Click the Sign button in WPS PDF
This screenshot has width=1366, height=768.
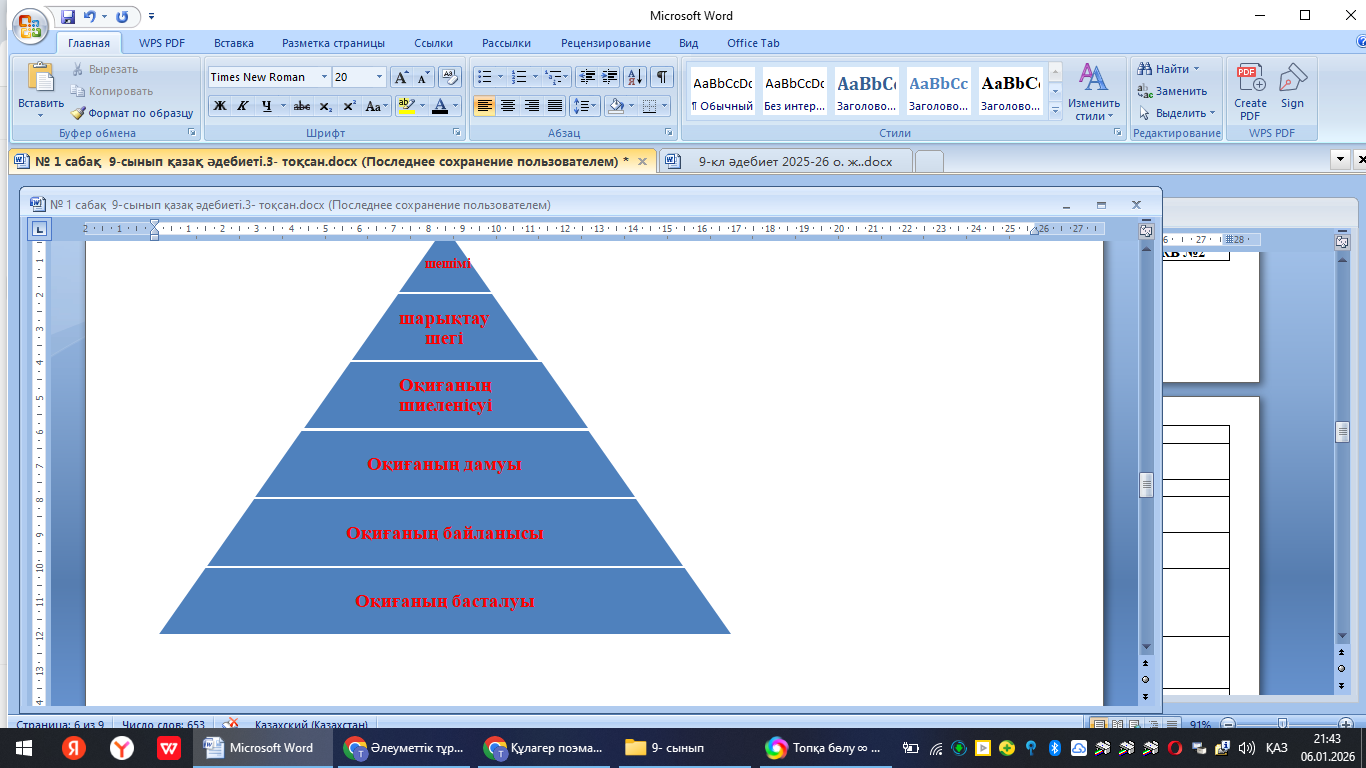click(x=1293, y=86)
